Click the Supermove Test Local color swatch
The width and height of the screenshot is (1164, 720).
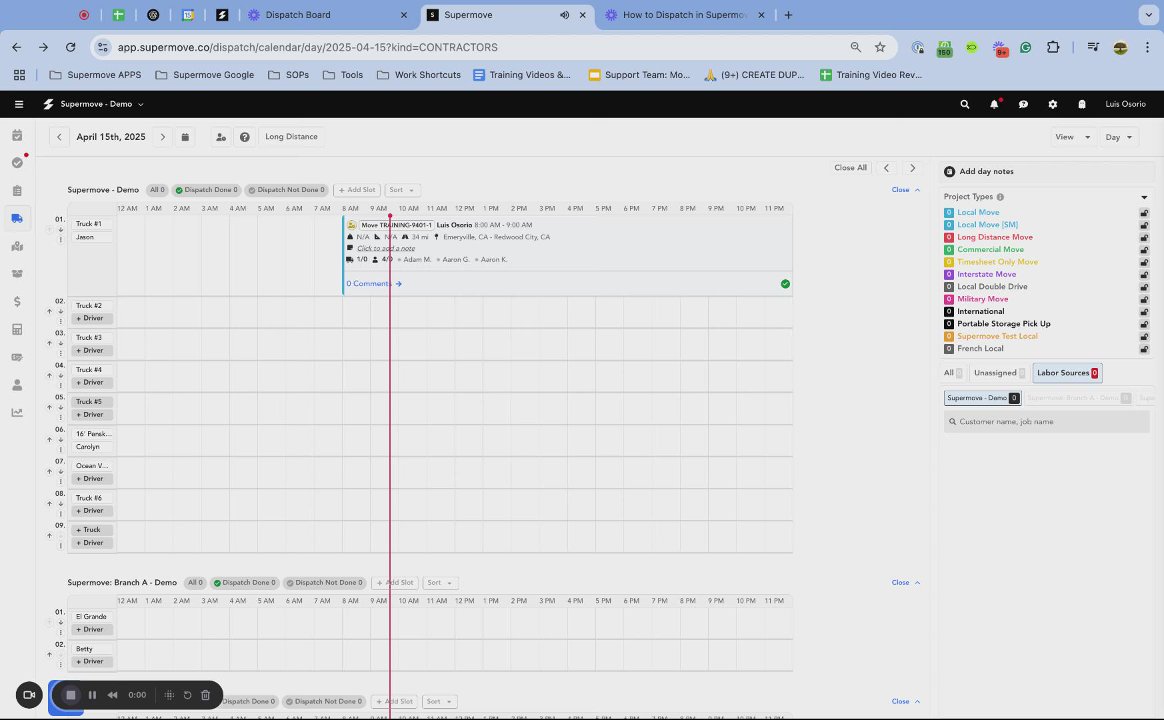(x=949, y=336)
